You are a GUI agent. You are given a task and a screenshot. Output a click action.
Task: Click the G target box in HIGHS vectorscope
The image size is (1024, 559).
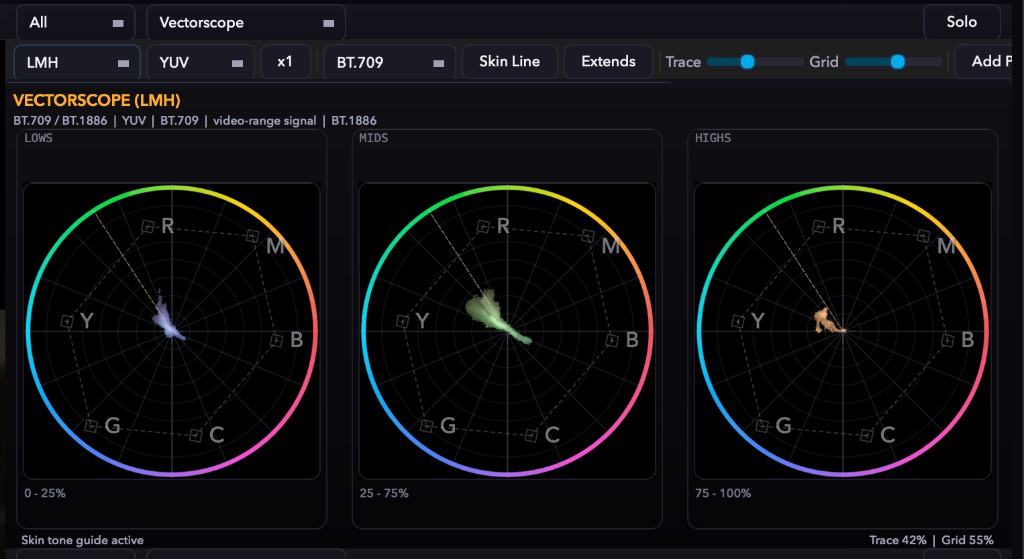761,426
